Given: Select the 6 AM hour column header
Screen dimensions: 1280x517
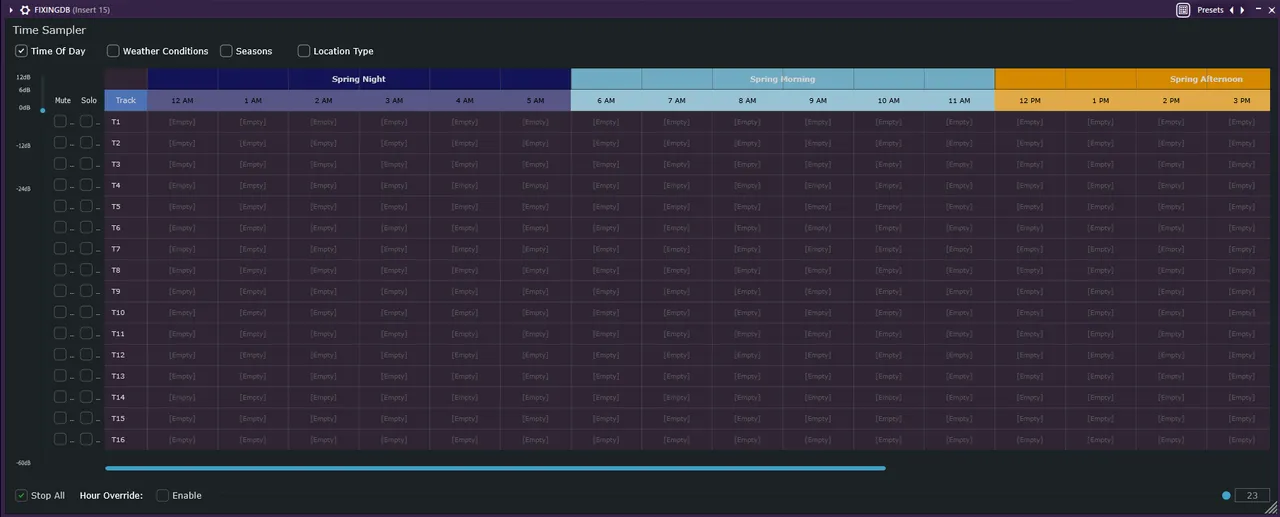Looking at the screenshot, I should pyautogui.click(x=606, y=100).
